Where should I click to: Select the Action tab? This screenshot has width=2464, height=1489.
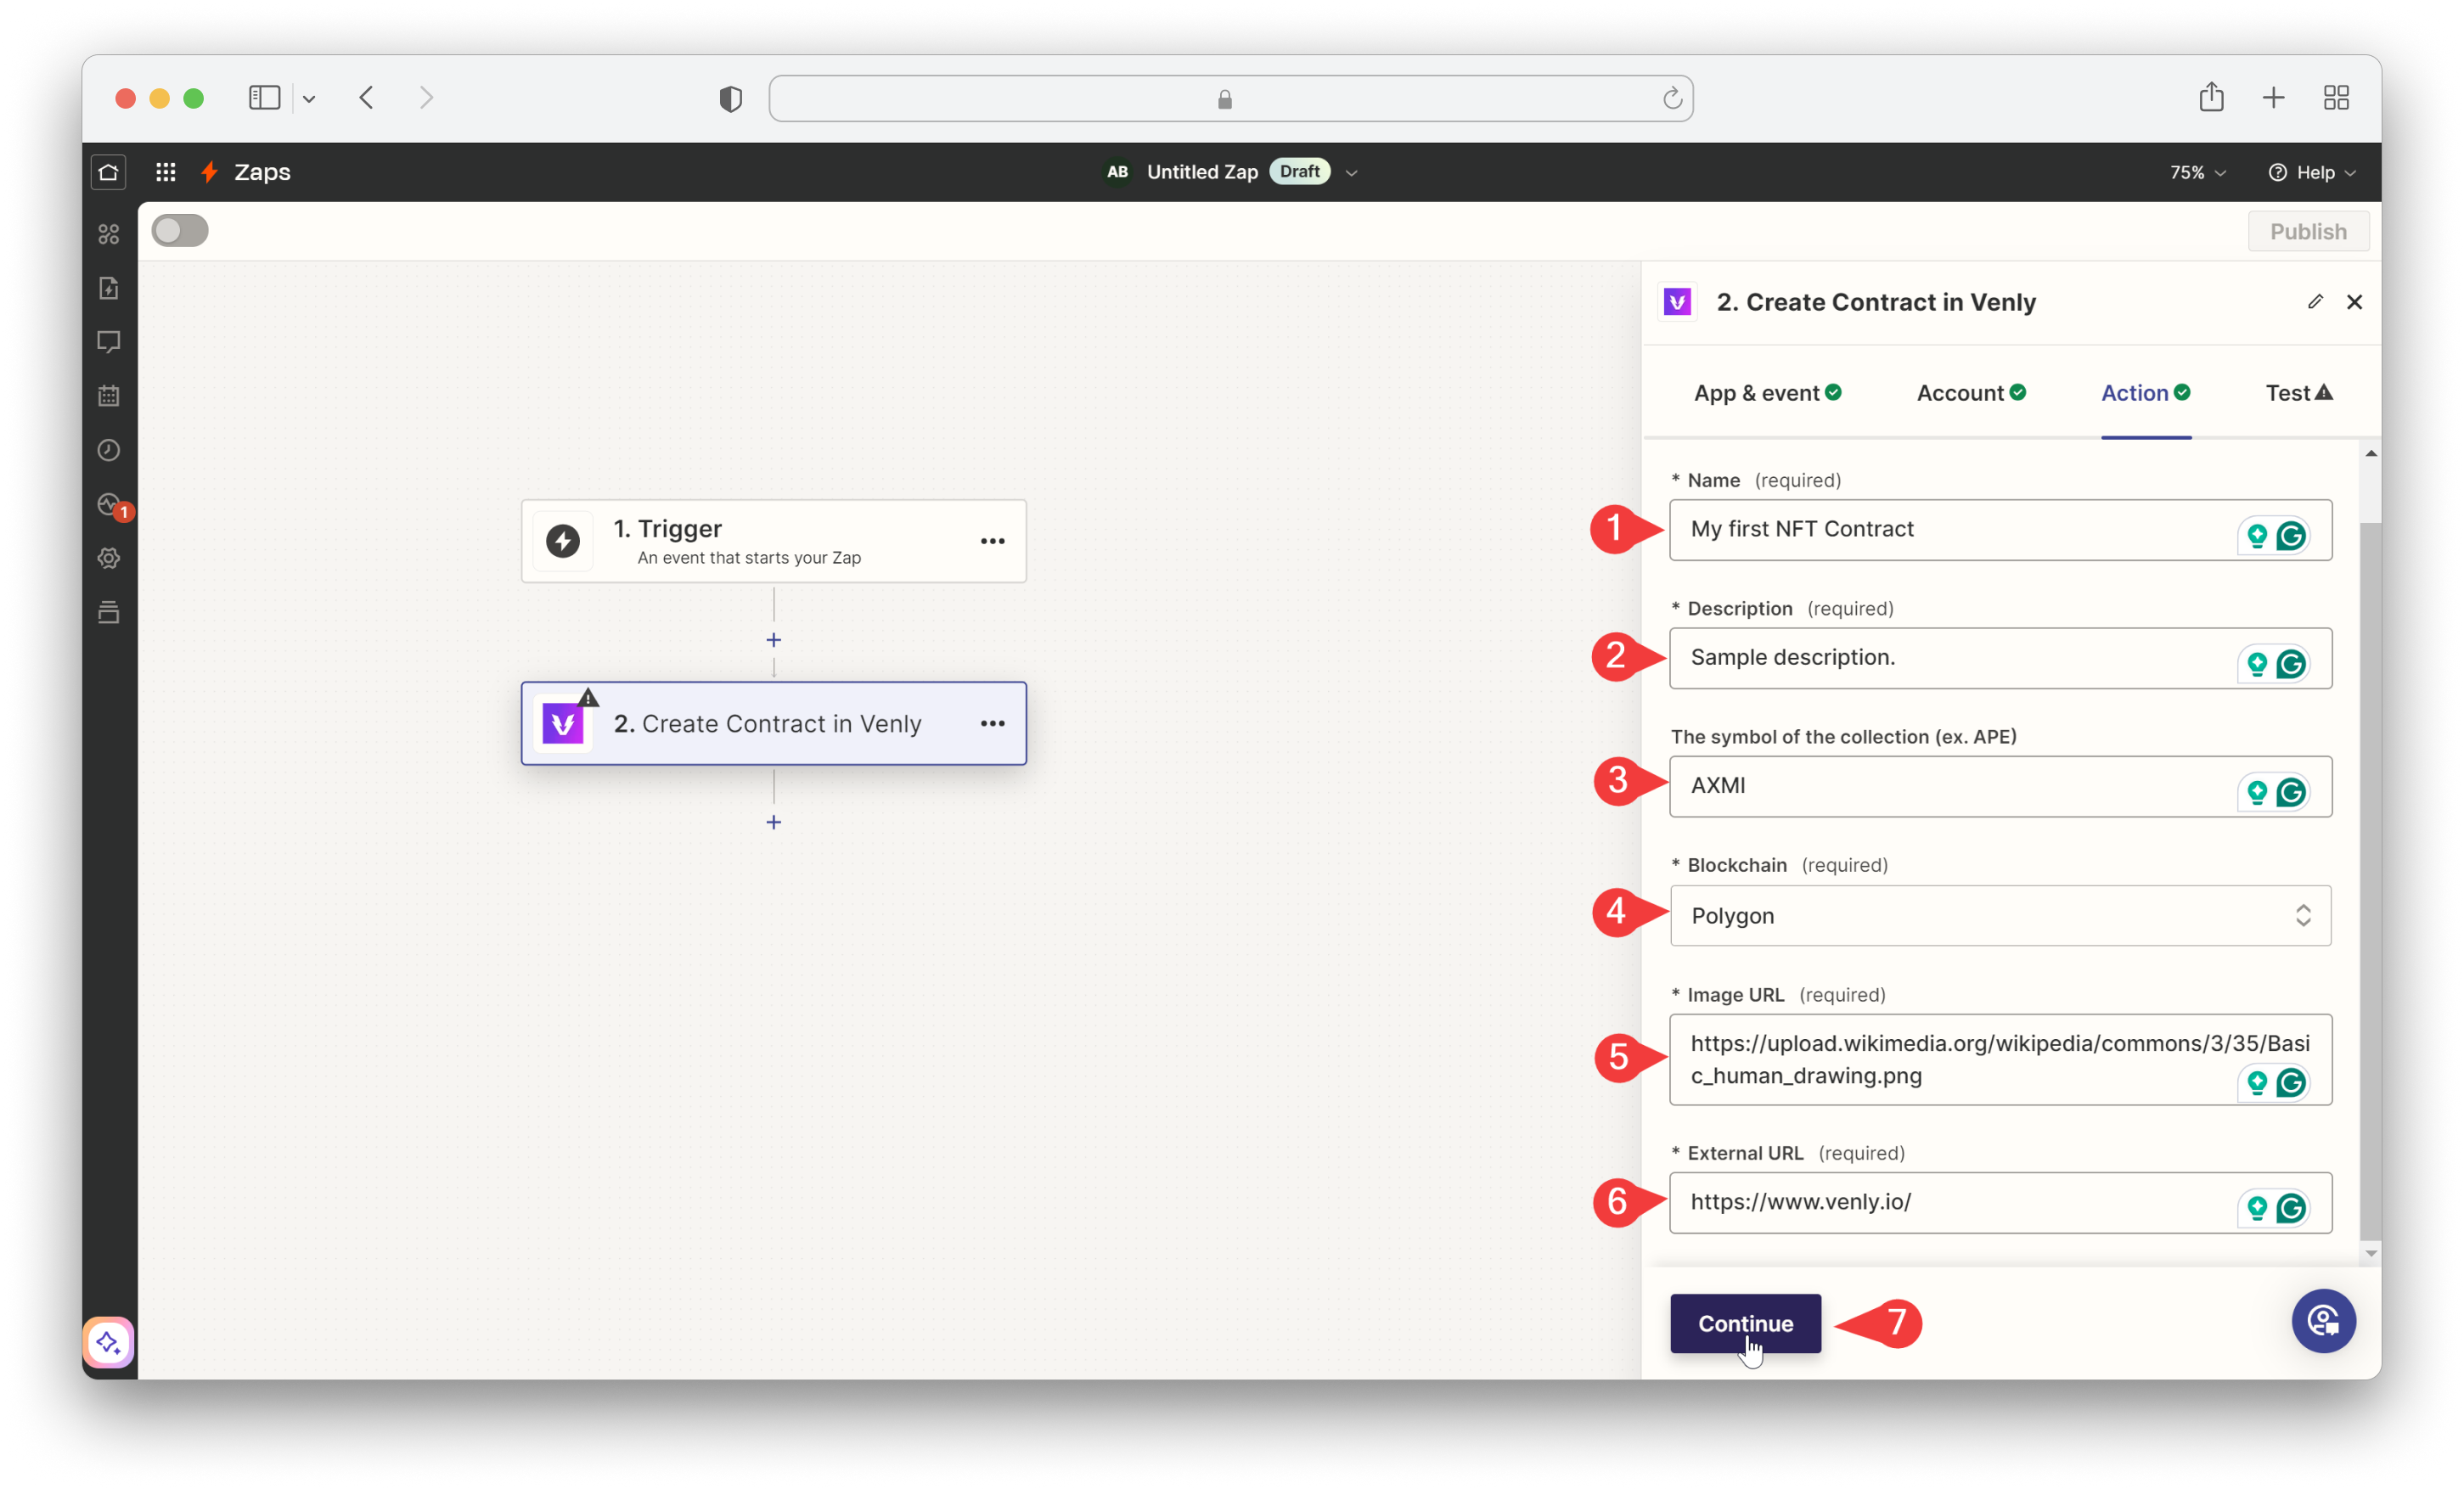click(2145, 393)
